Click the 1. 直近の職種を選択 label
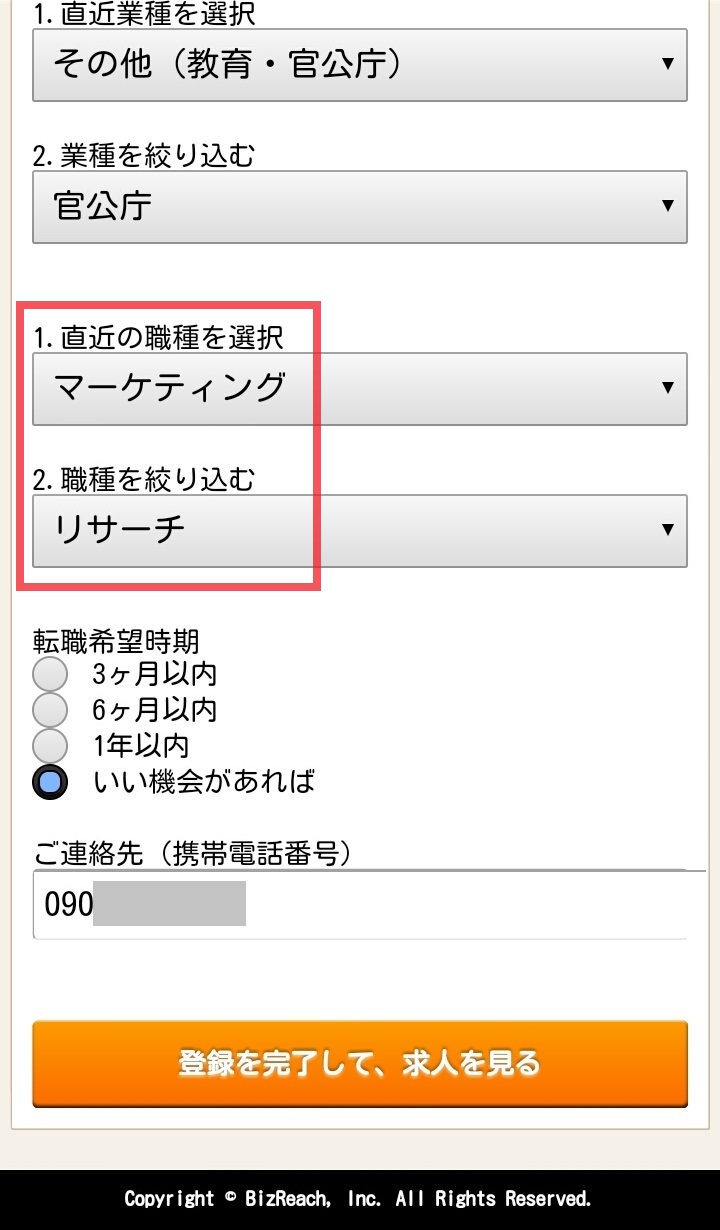Image resolution: width=720 pixels, height=1230 pixels. point(158,338)
